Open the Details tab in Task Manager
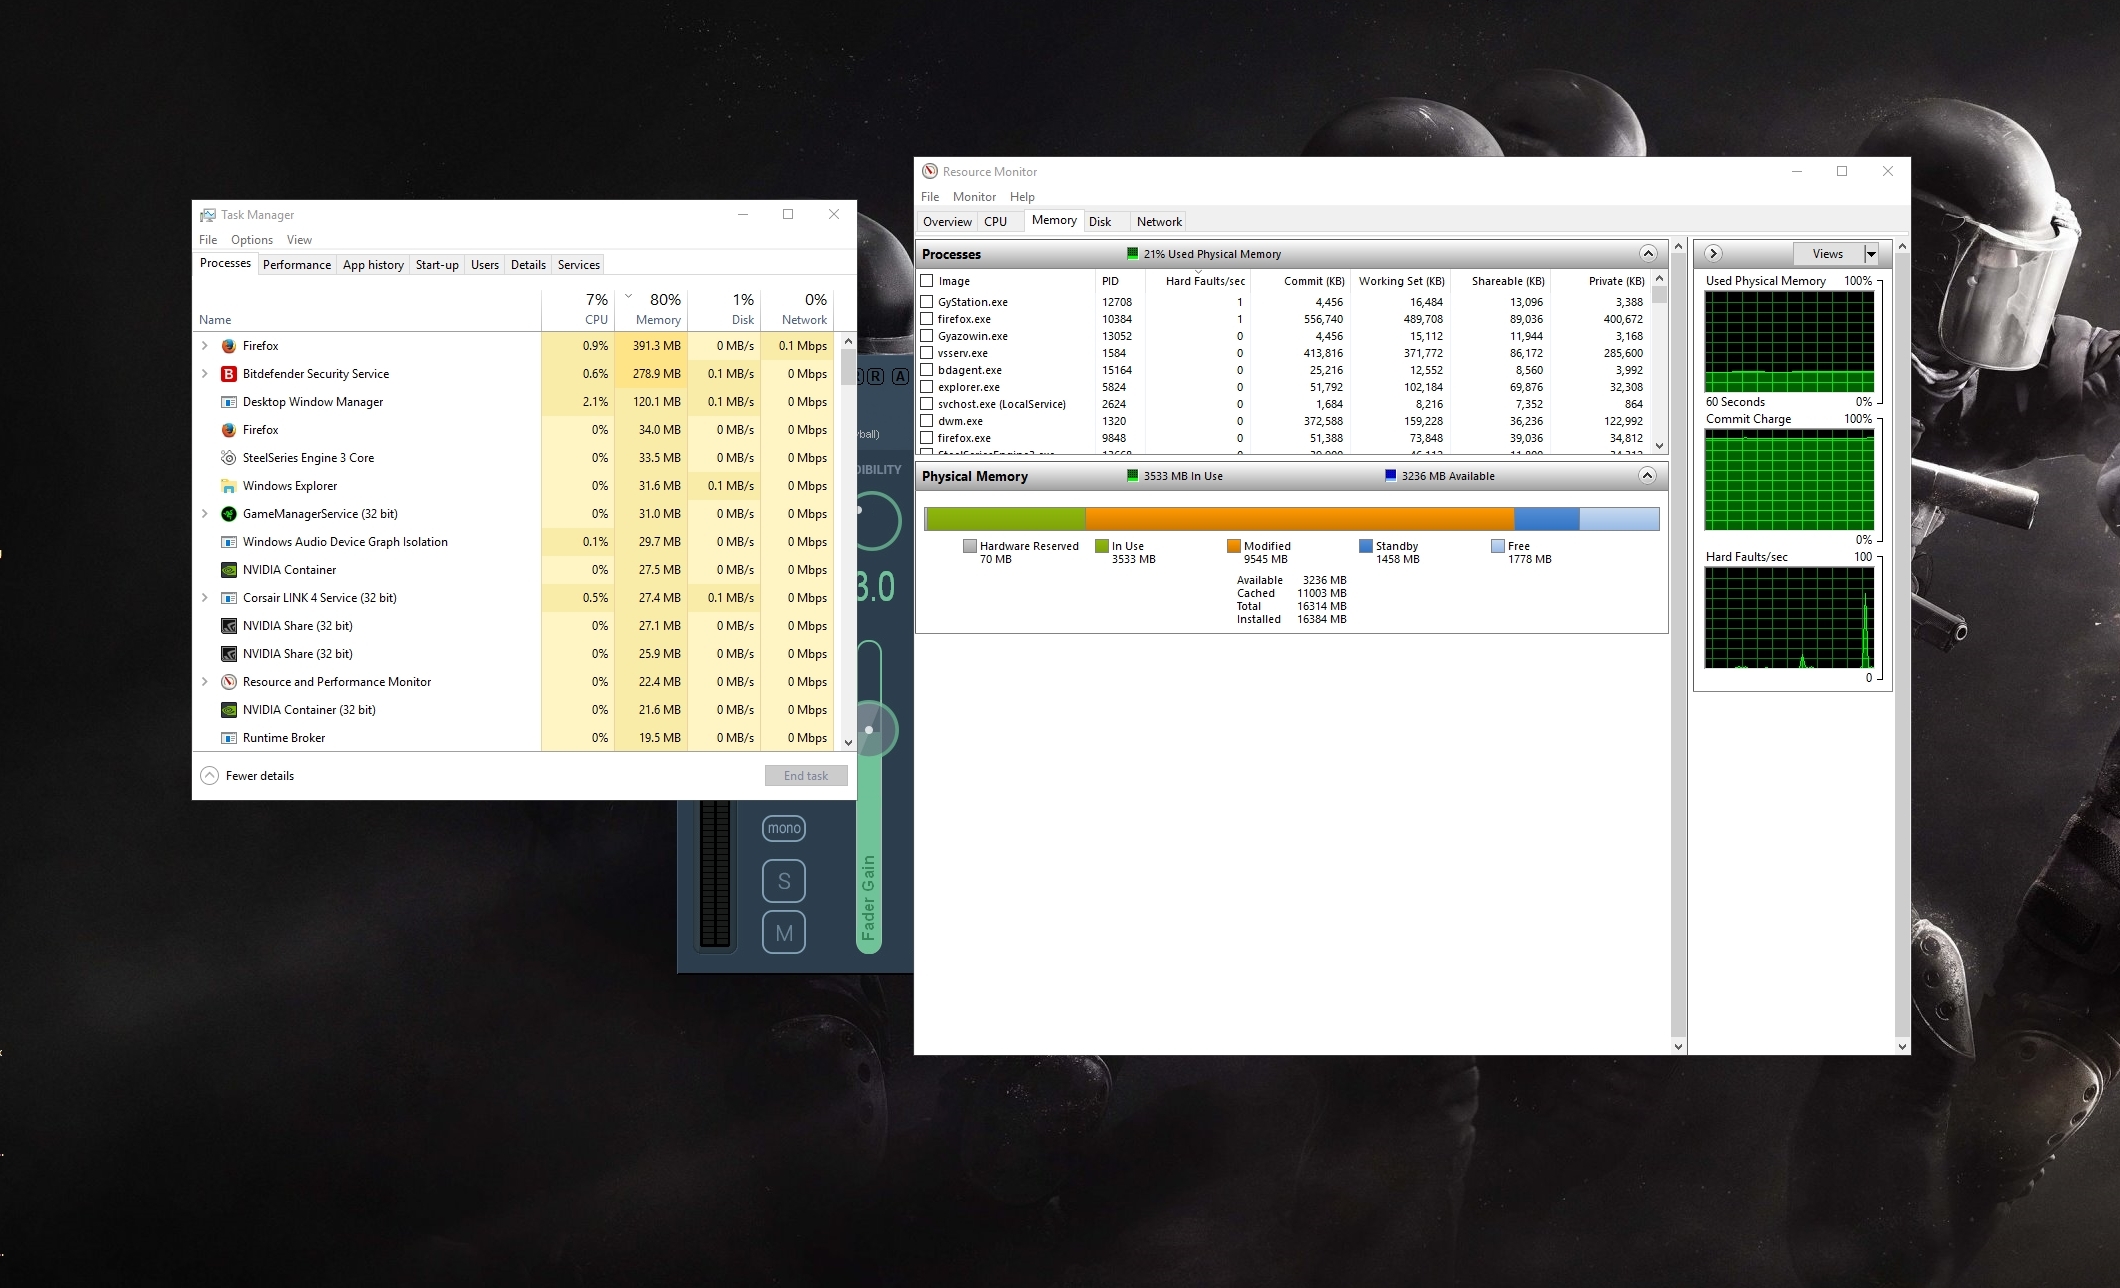Screen dimensions: 2120x1288 pyautogui.click(x=528, y=265)
